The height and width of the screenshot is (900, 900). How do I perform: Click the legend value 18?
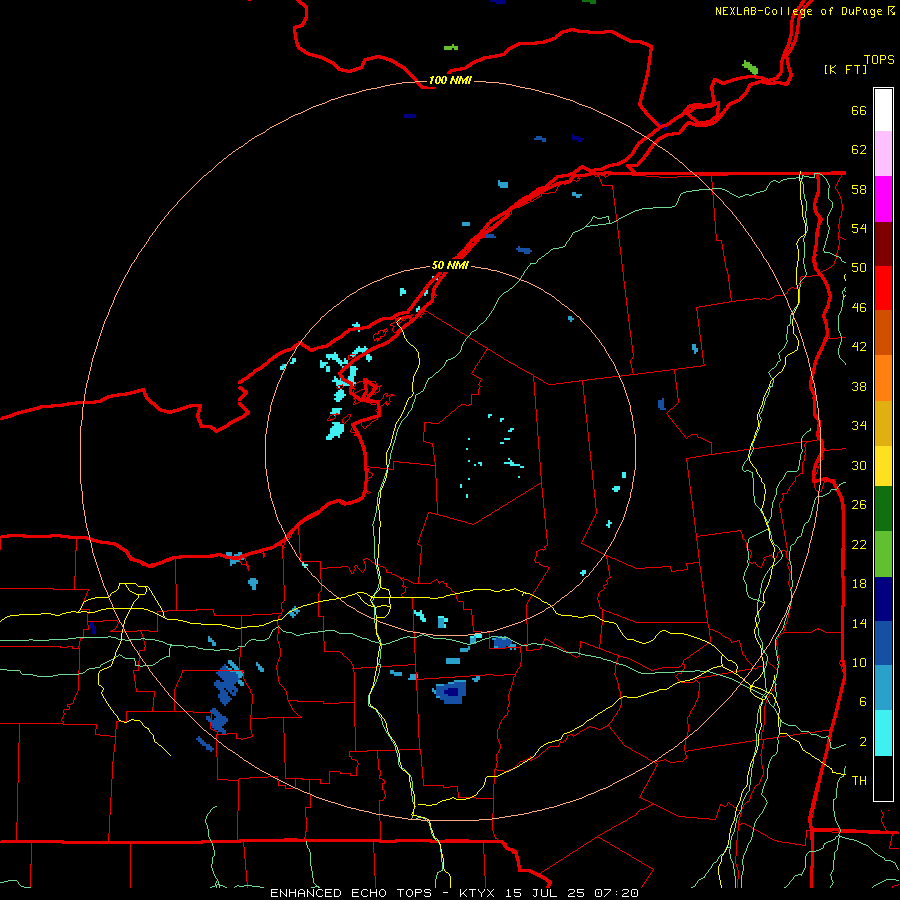point(859,584)
